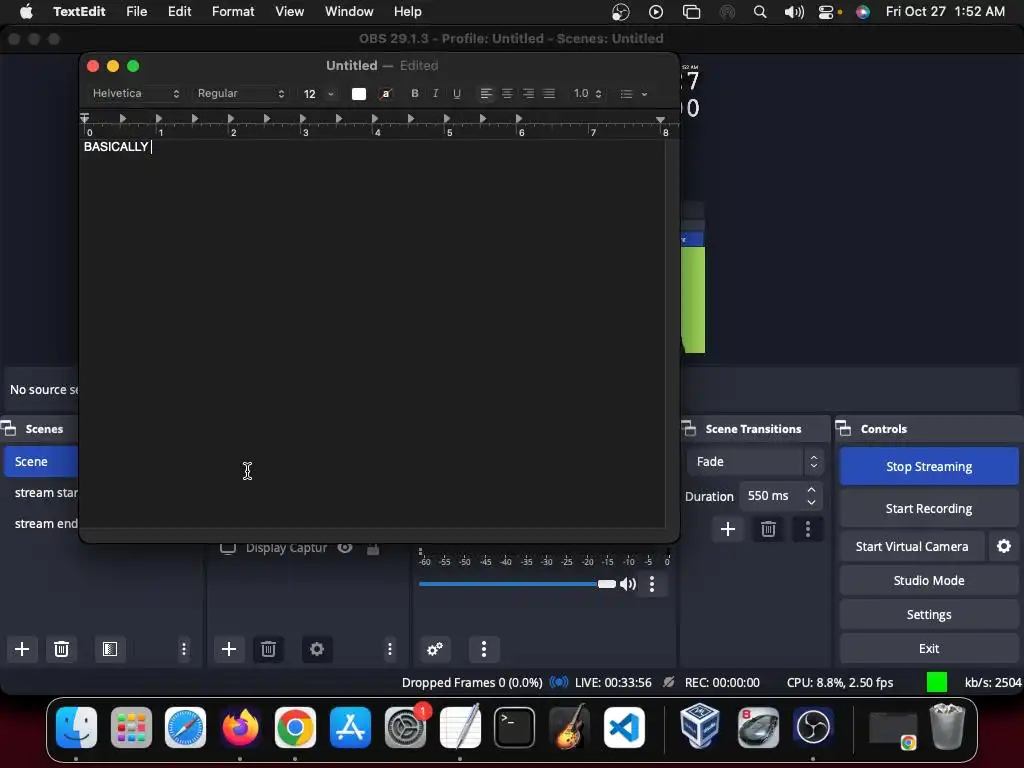
Task: Open Scenes panel three-dot menu
Action: [184, 649]
